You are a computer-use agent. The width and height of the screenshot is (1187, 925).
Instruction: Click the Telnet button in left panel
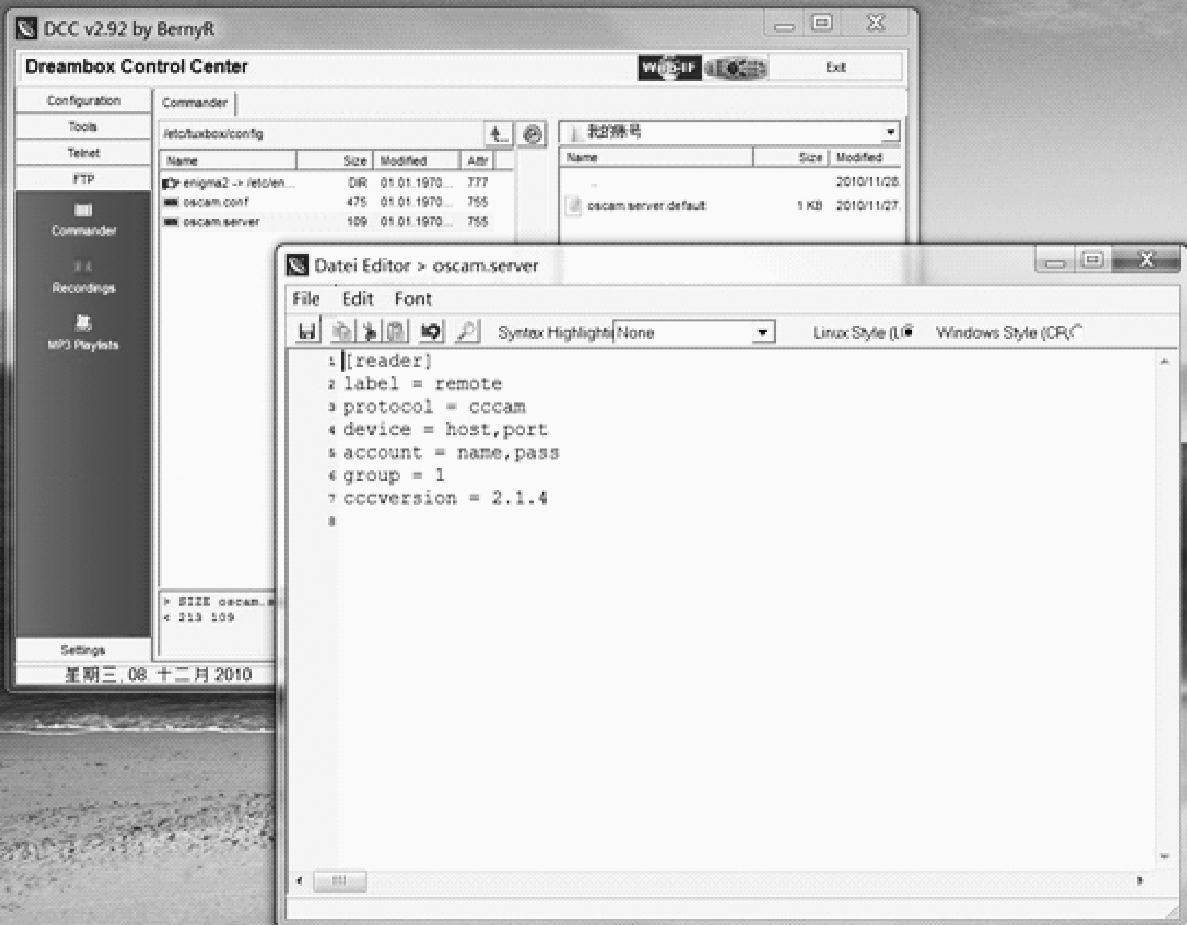(83, 153)
